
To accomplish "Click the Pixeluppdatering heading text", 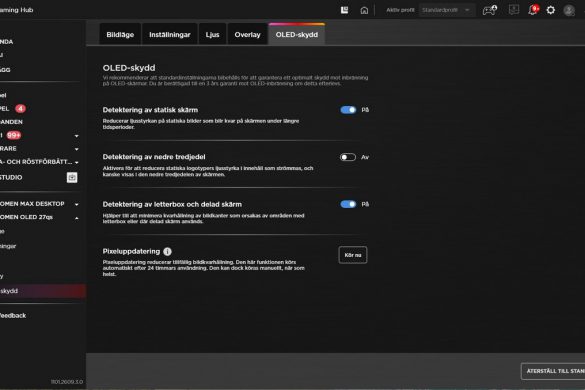I will click(131, 252).
